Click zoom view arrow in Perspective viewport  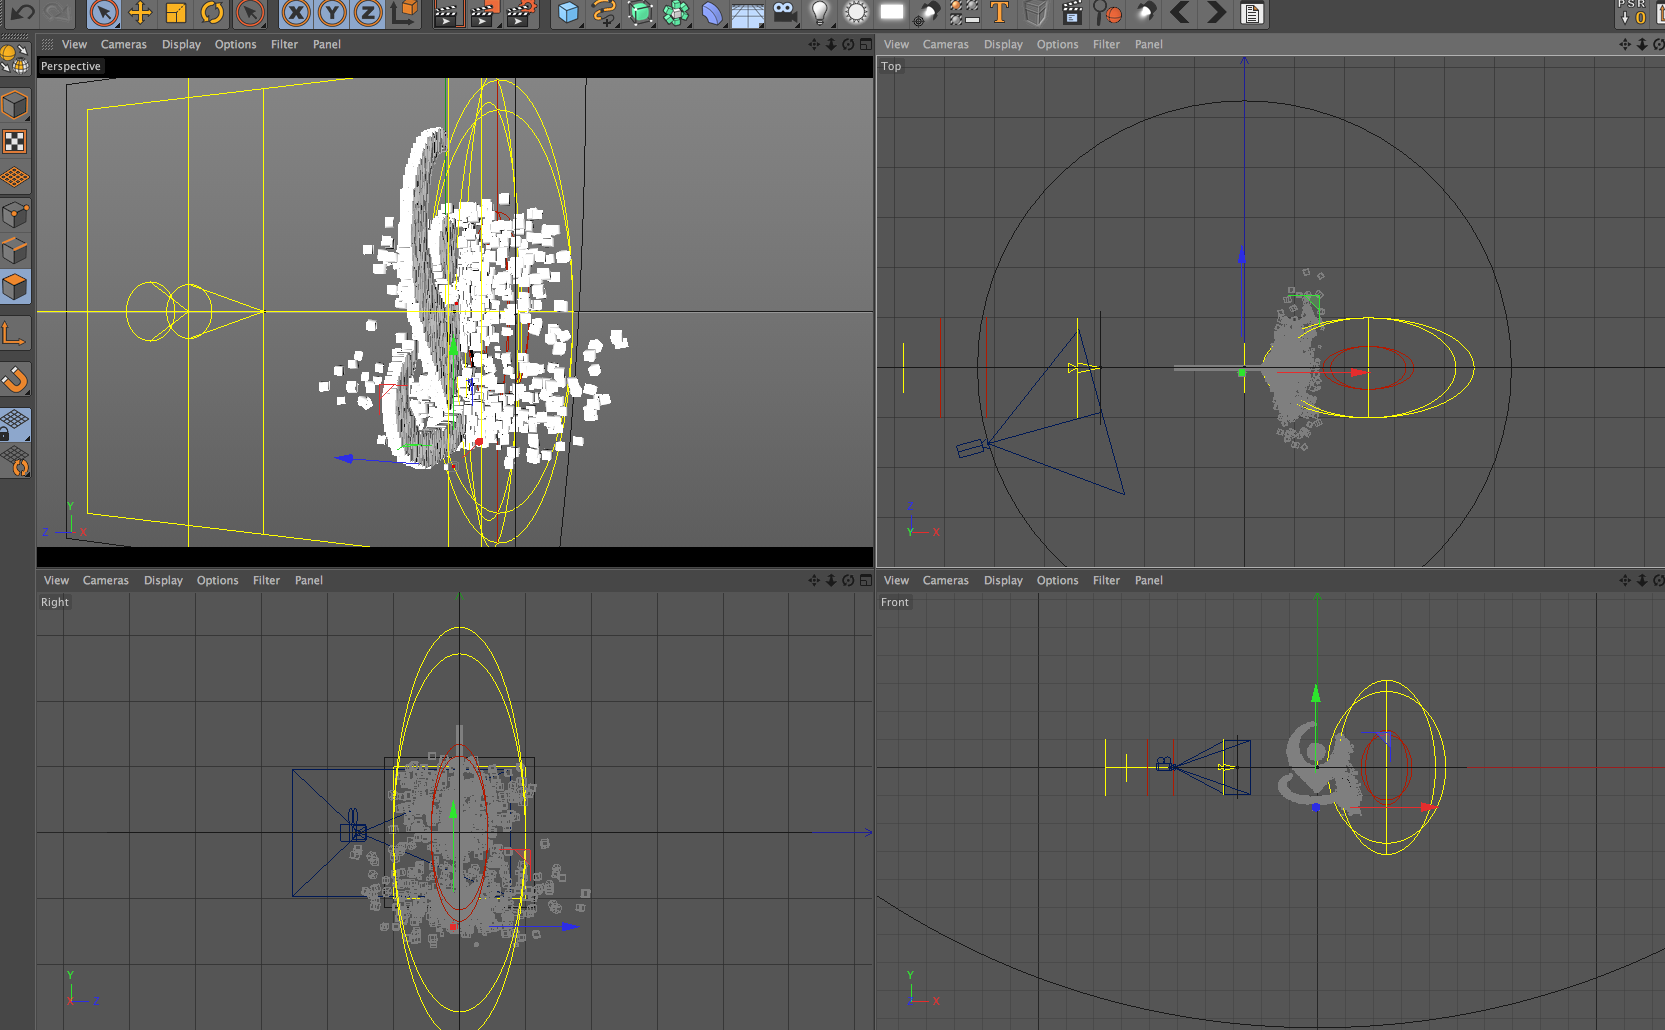tap(831, 44)
